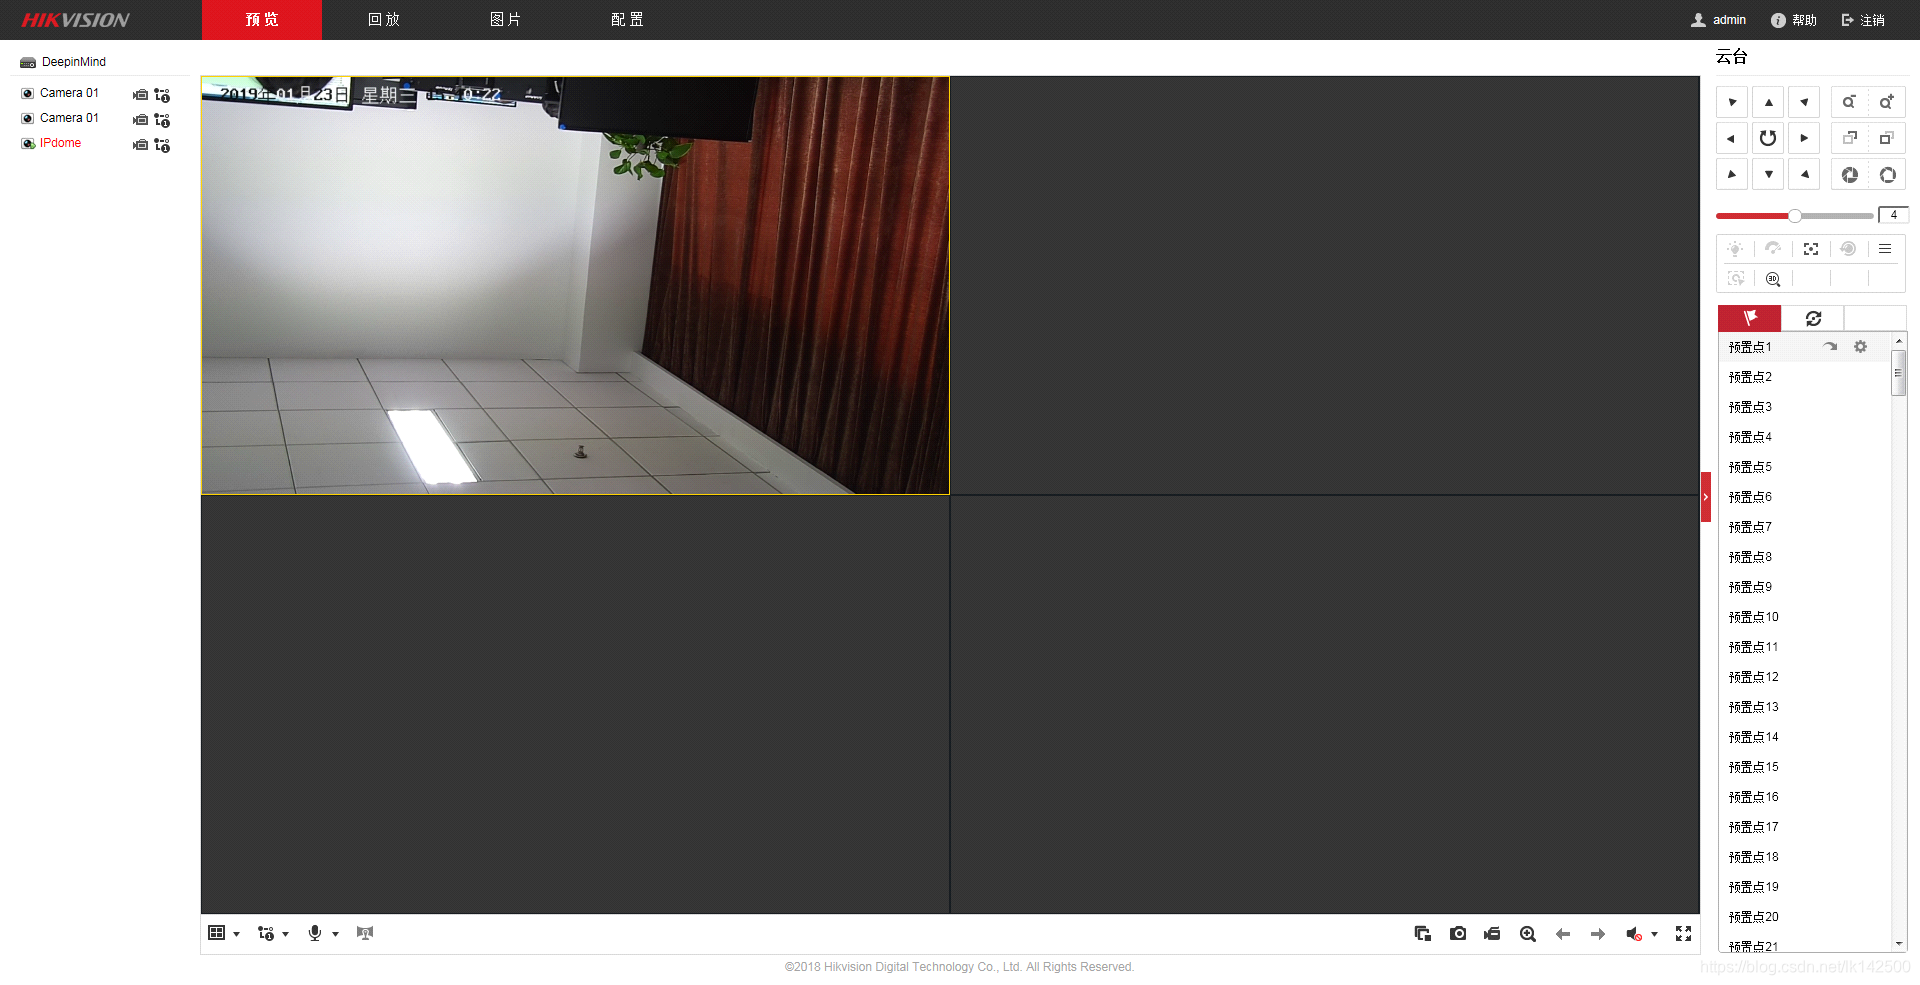This screenshot has width=1920, height=985.
Task: Click the light bulb icon in PTZ panel
Action: (1735, 249)
